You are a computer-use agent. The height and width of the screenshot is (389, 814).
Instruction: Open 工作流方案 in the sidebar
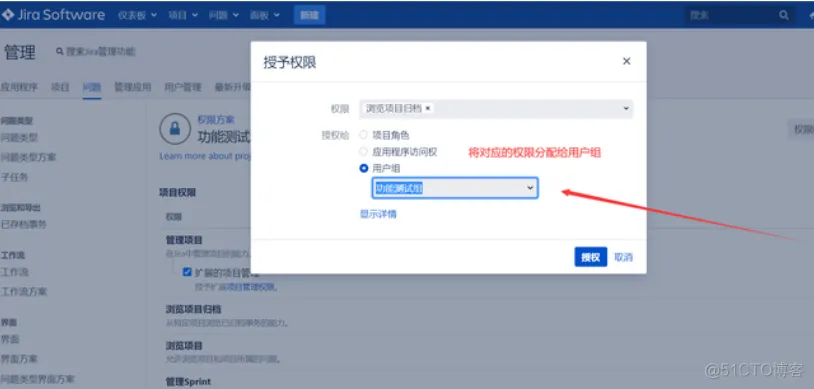[x=24, y=291]
